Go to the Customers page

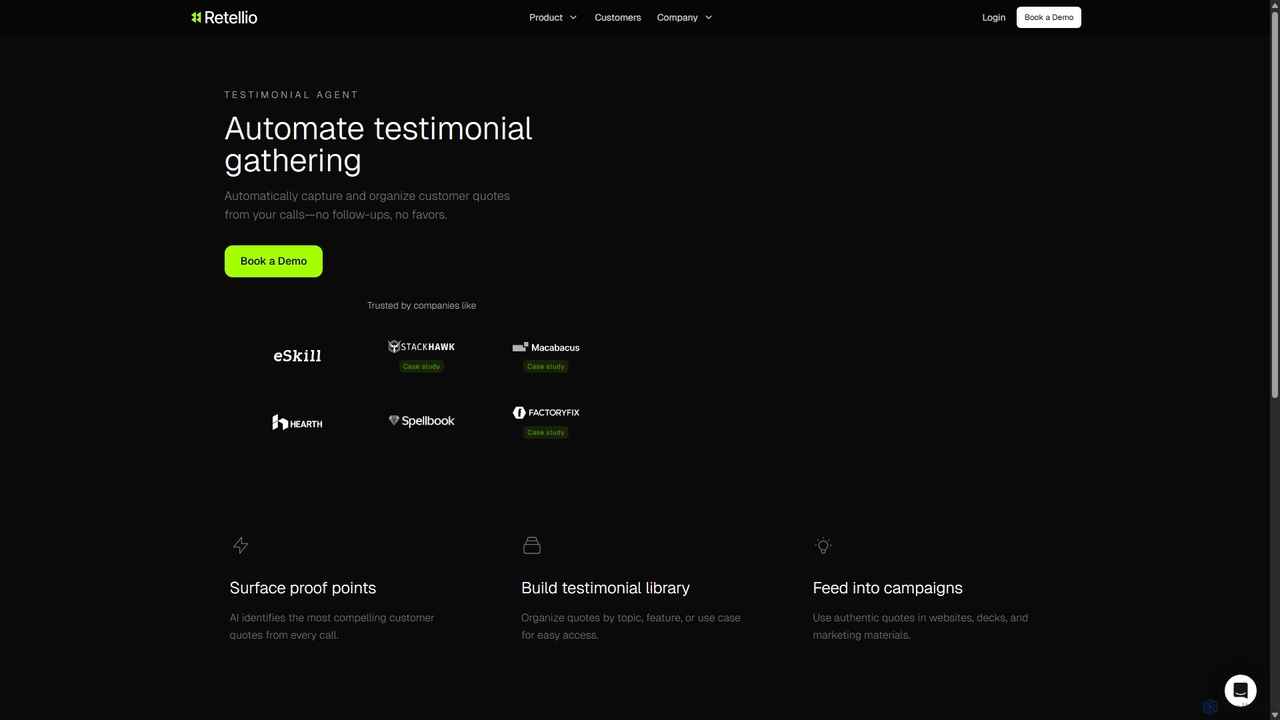[617, 17]
